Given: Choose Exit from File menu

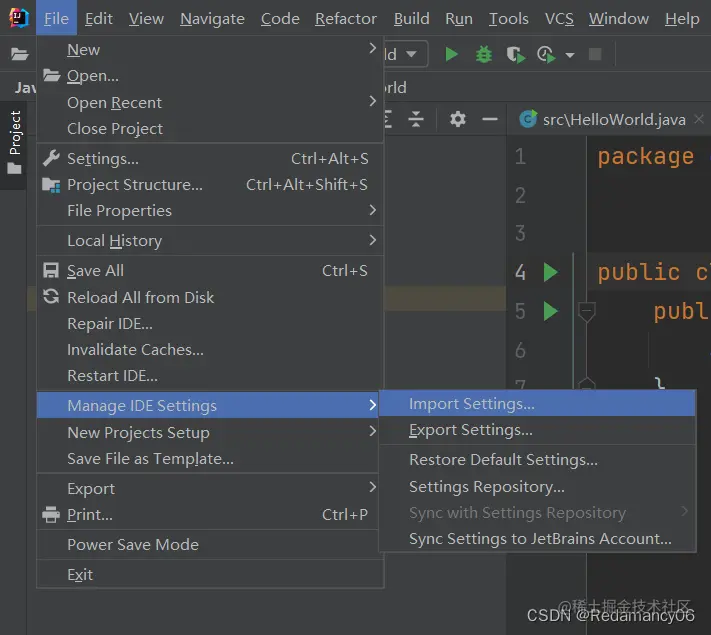Looking at the screenshot, I should coord(210,575).
